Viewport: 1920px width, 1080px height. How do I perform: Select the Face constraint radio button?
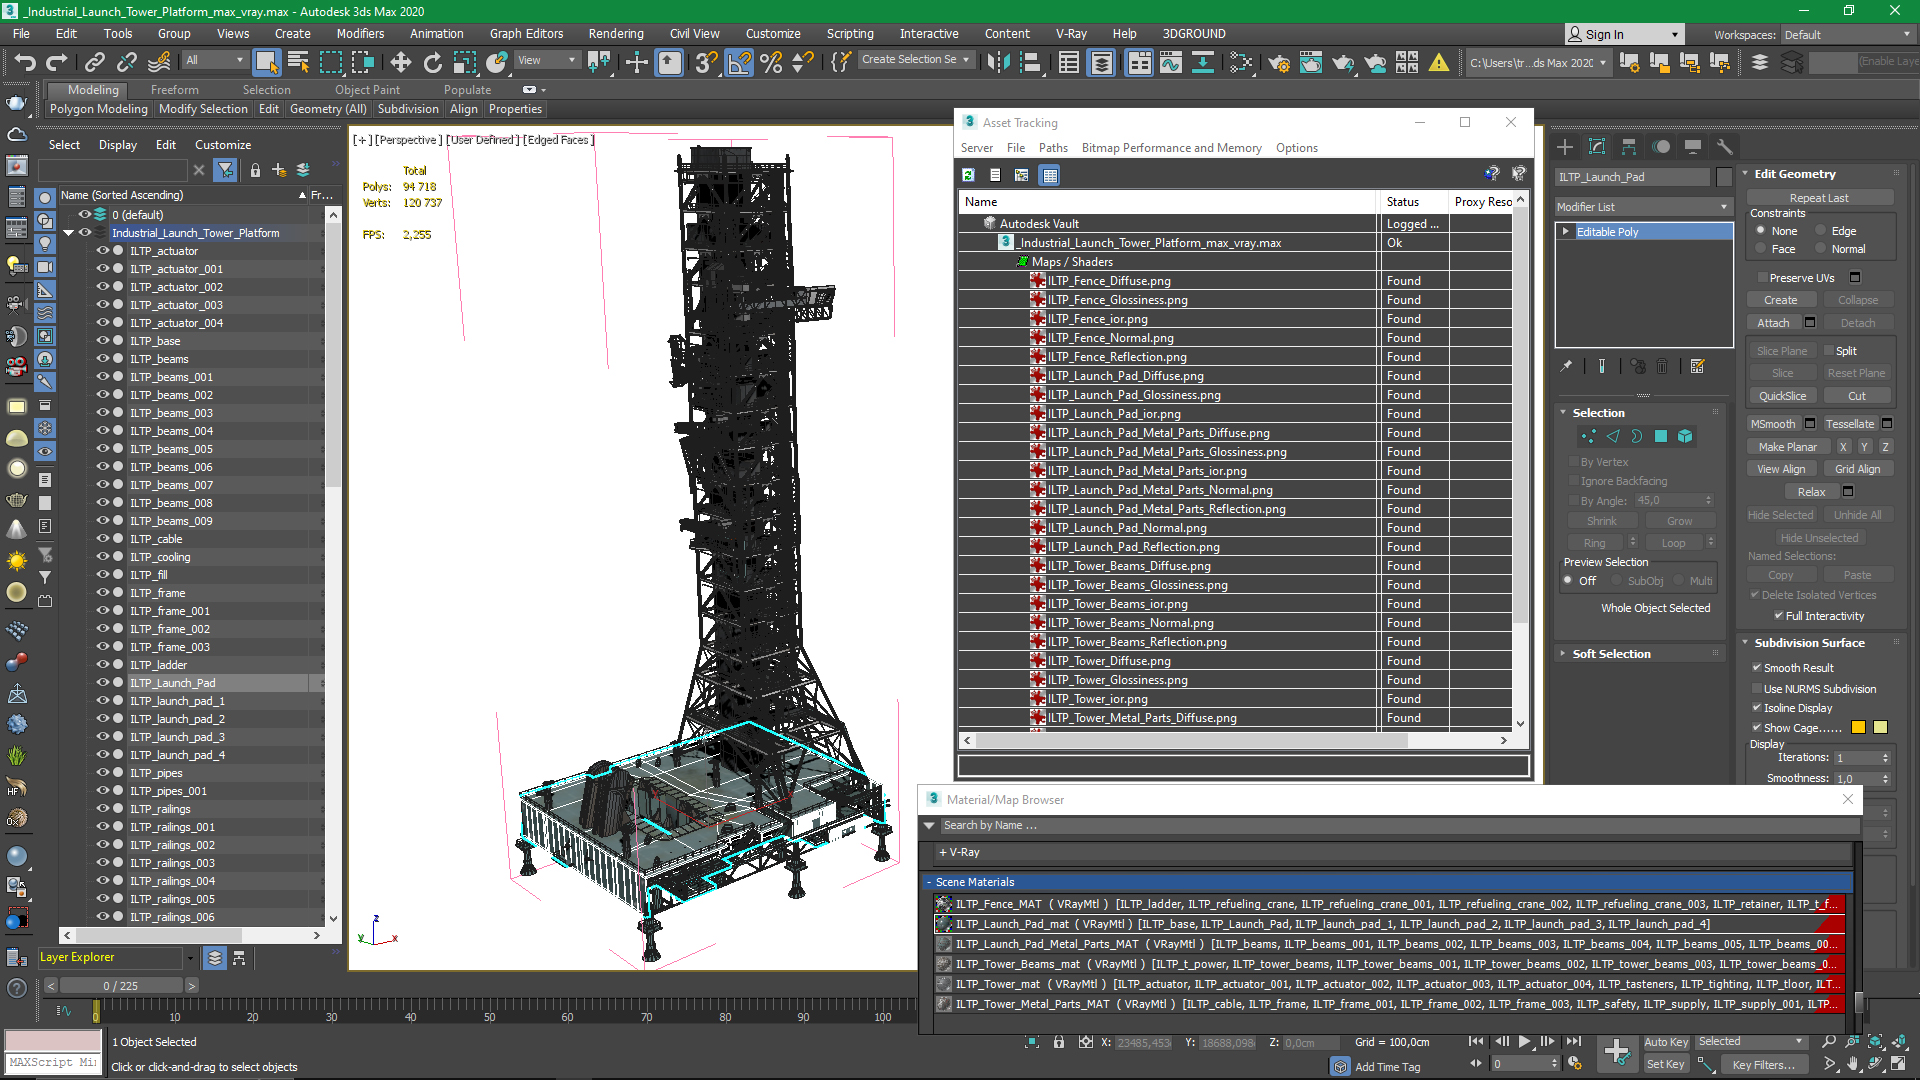click(x=1760, y=249)
